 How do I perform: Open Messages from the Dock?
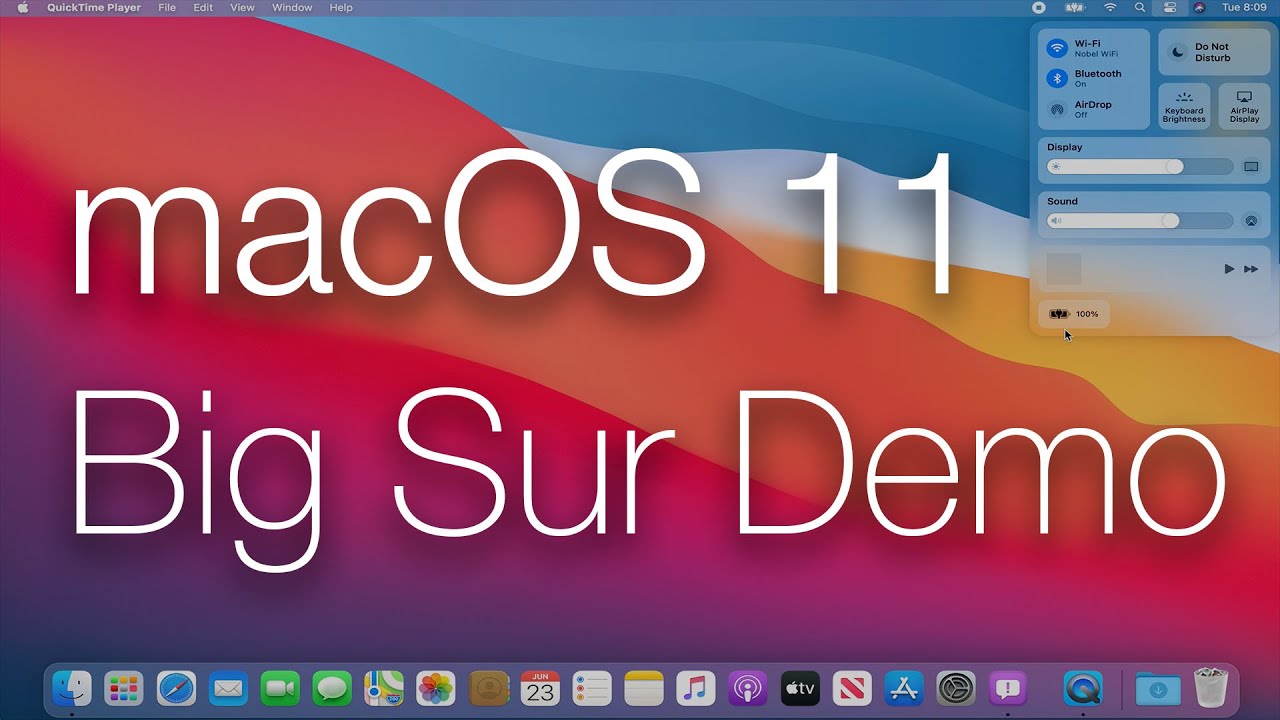point(332,688)
